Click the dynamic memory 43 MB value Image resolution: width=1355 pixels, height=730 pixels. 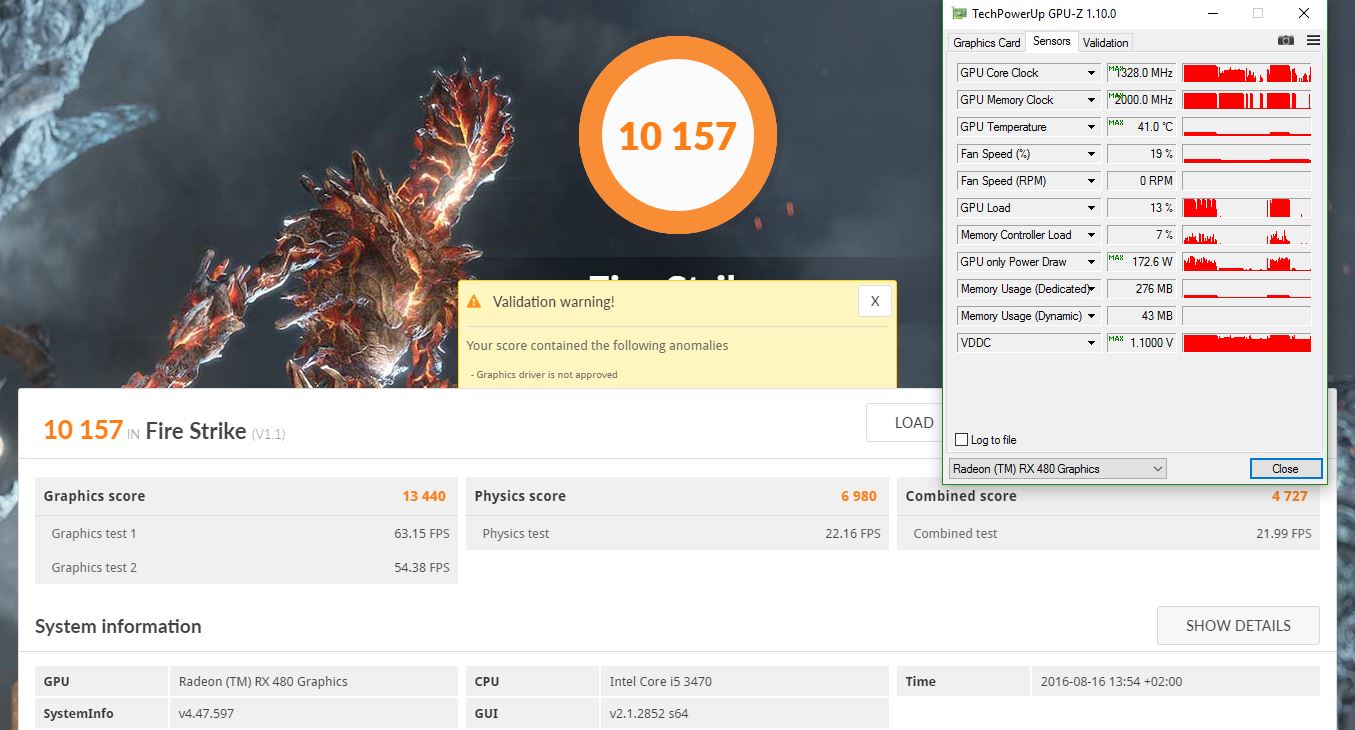point(1141,316)
